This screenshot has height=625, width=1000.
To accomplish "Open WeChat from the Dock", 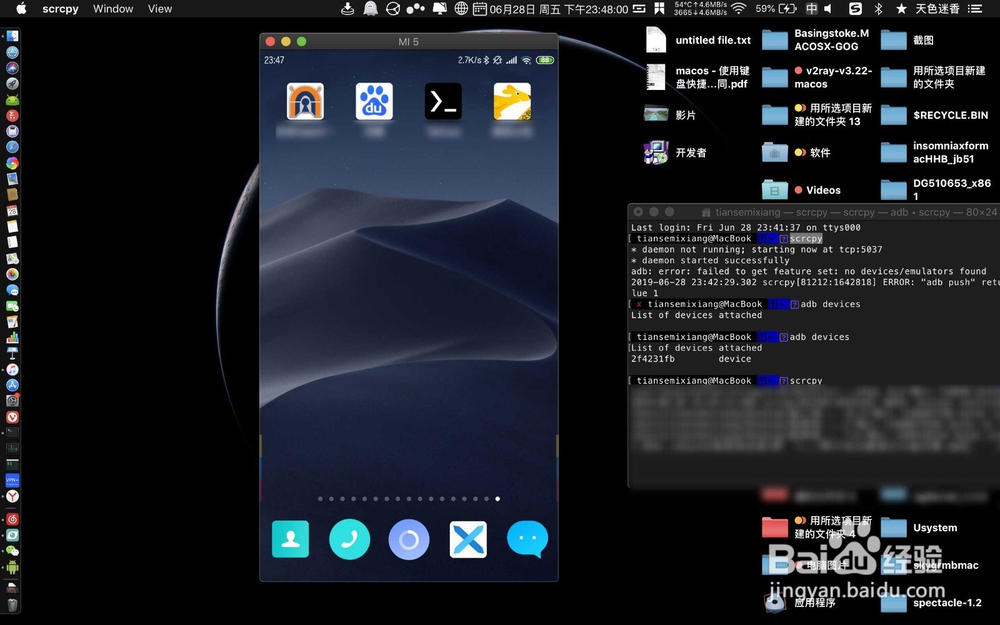I will tap(12, 551).
